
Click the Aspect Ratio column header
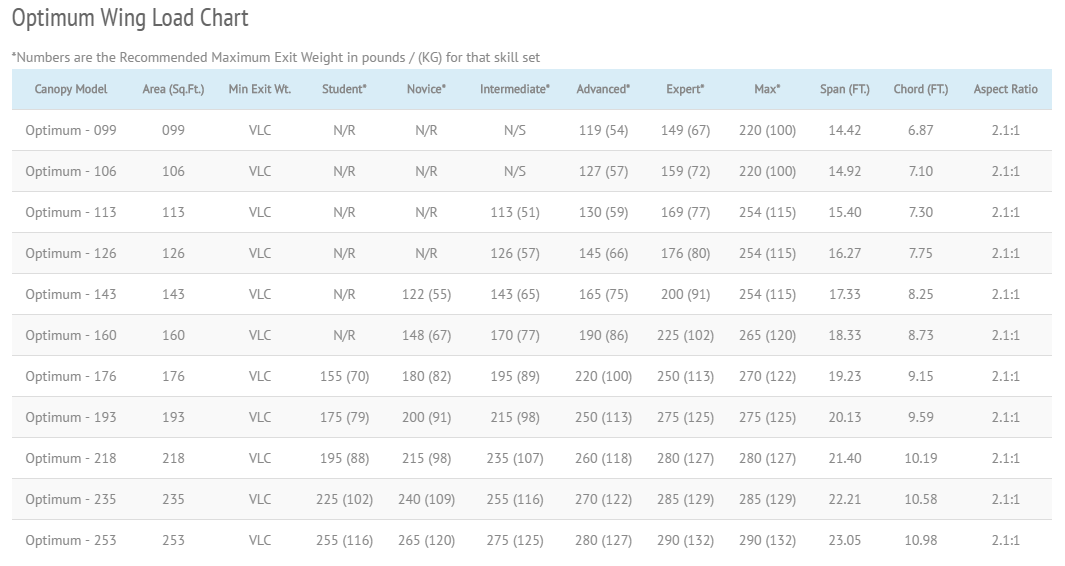tap(1005, 89)
